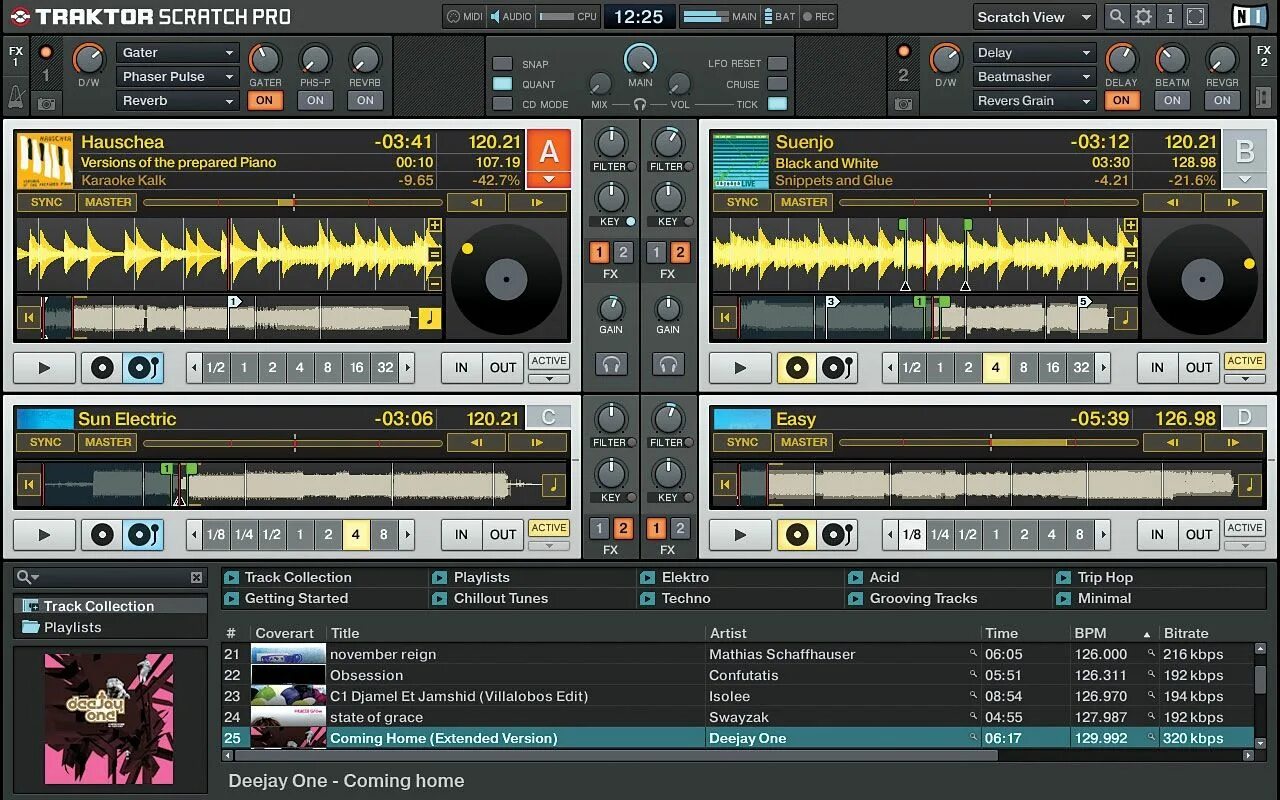Open the Delay effect dropdown
Screen dimensions: 1280x800
(1034, 53)
